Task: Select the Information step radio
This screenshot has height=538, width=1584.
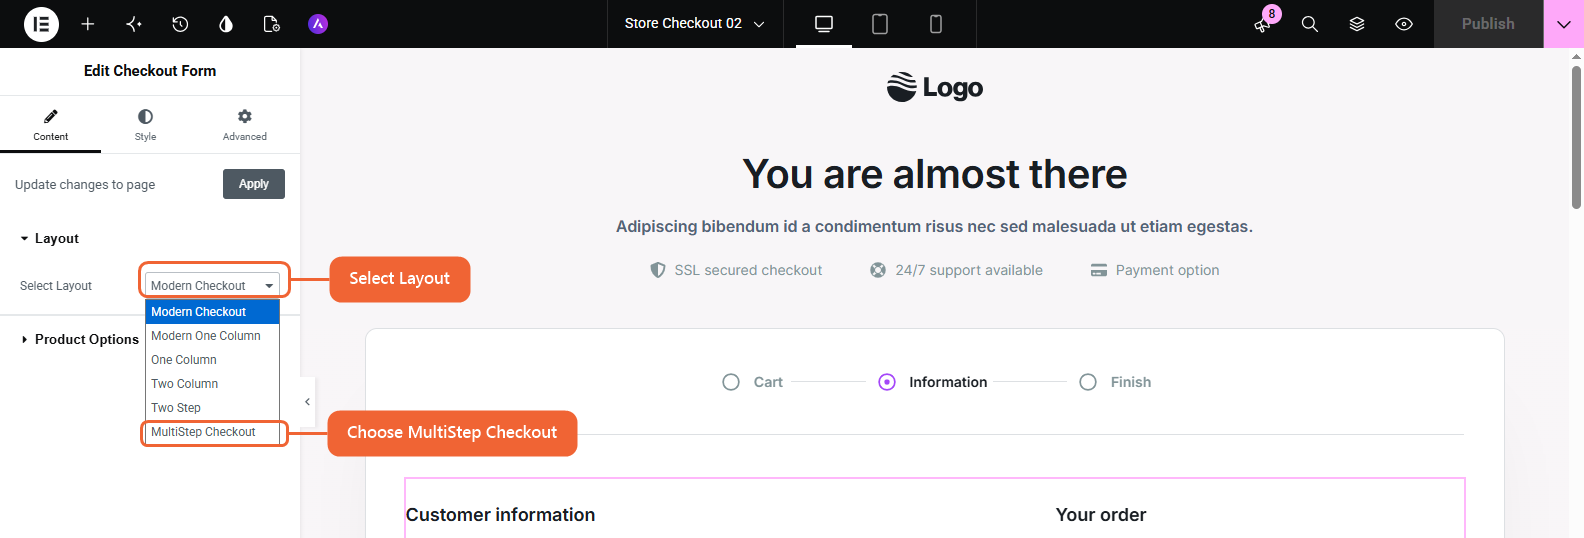Action: click(x=887, y=382)
